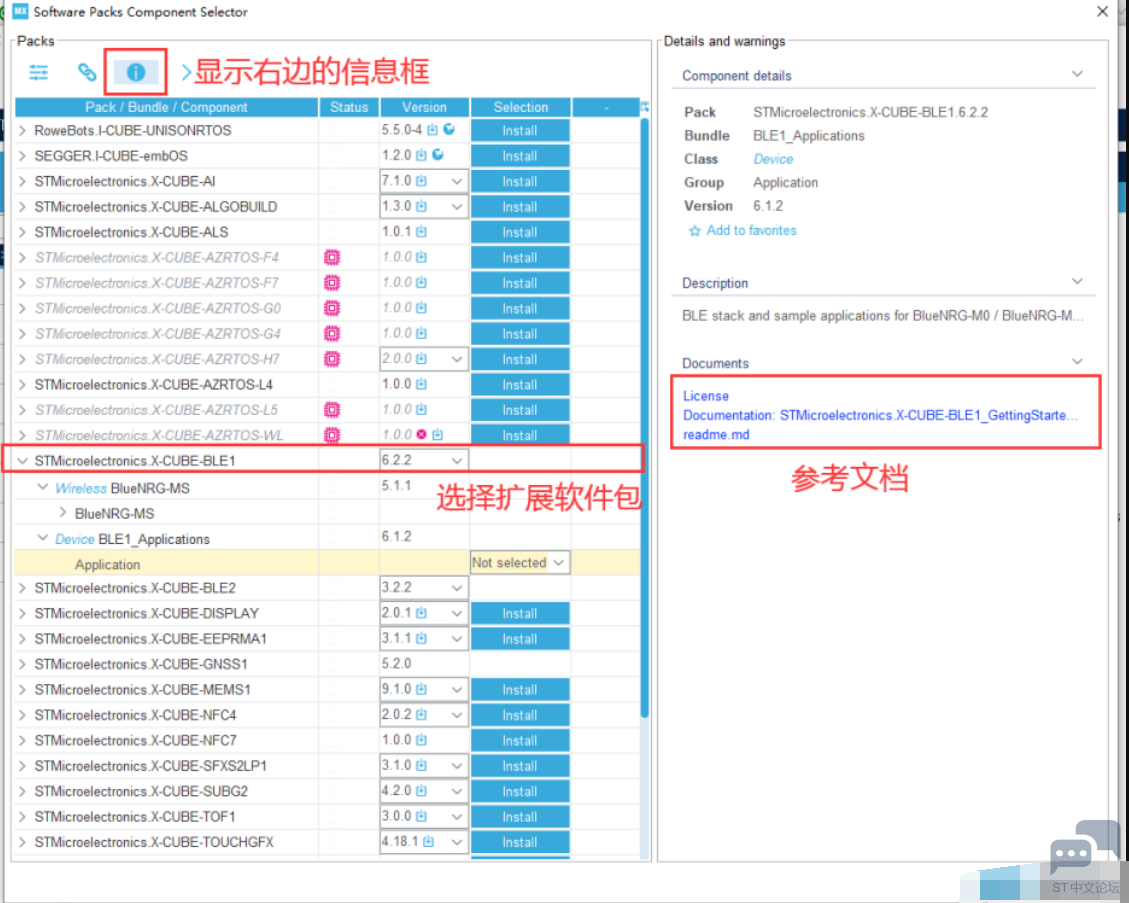
Task: Open the X-CUBE-NFC4 version 2.0.2 dropdown
Action: (456, 715)
